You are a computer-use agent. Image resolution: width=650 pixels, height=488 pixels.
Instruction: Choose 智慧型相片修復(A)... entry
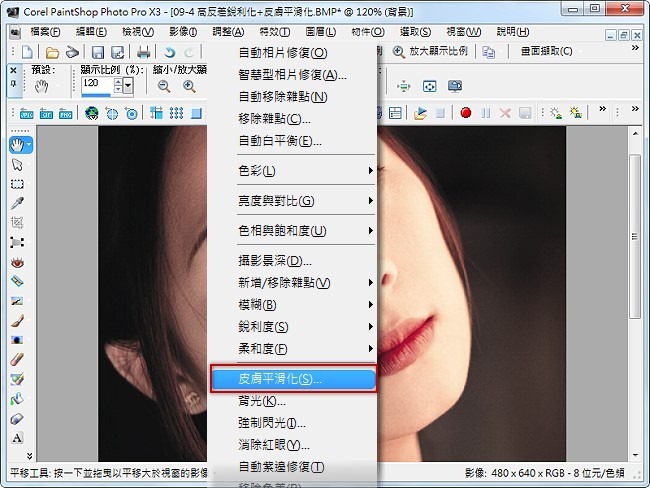coord(293,75)
